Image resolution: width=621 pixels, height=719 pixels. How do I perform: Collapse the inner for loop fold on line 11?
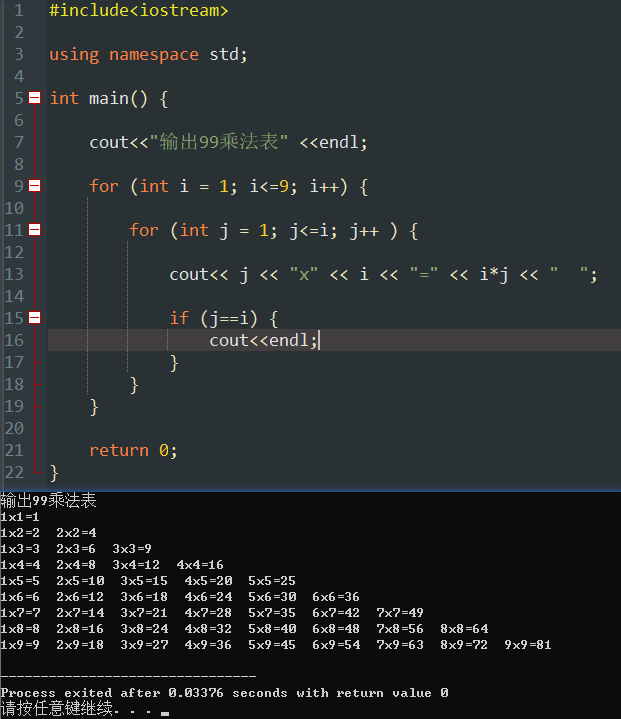(34, 230)
